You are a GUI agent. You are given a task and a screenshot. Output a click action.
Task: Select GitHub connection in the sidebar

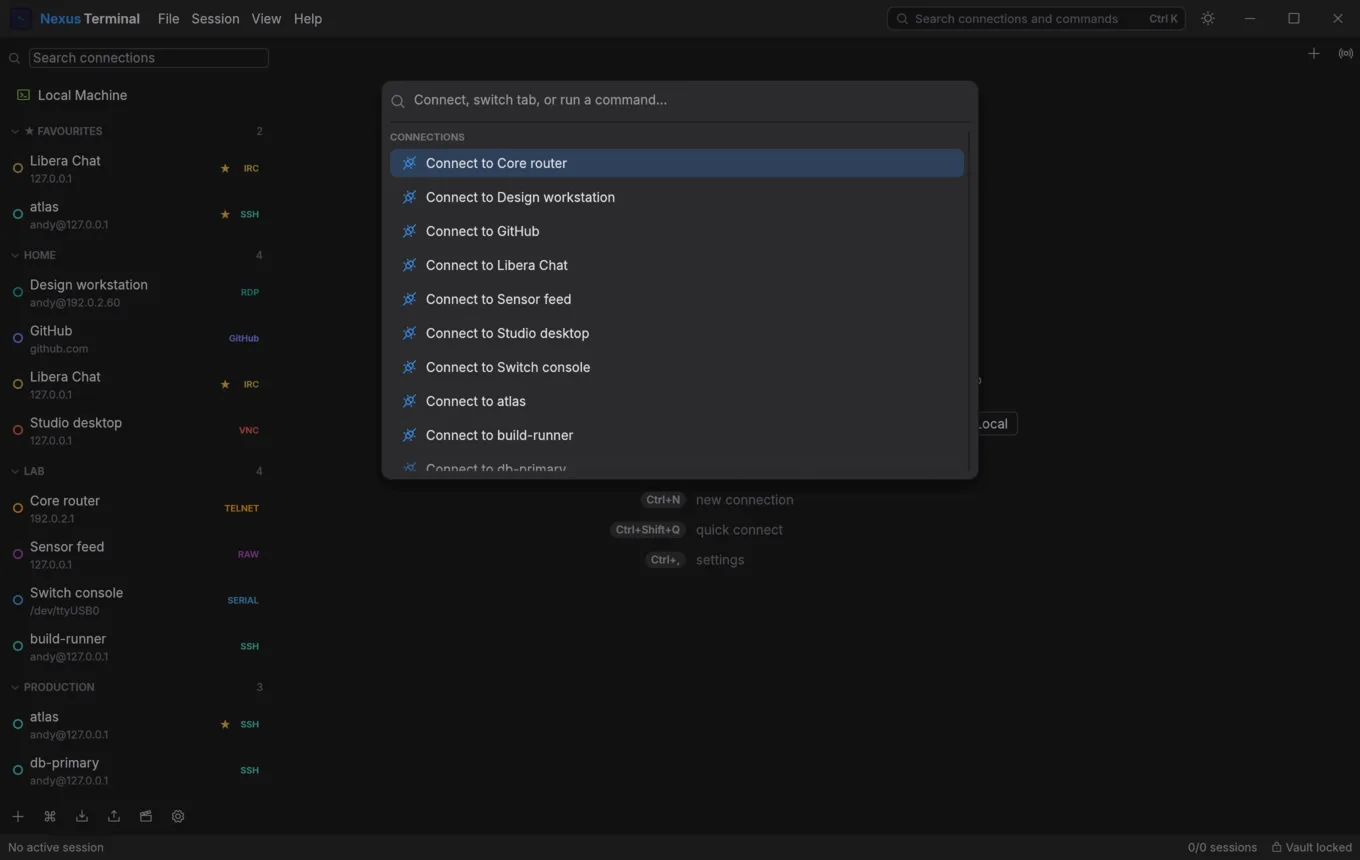click(138, 338)
